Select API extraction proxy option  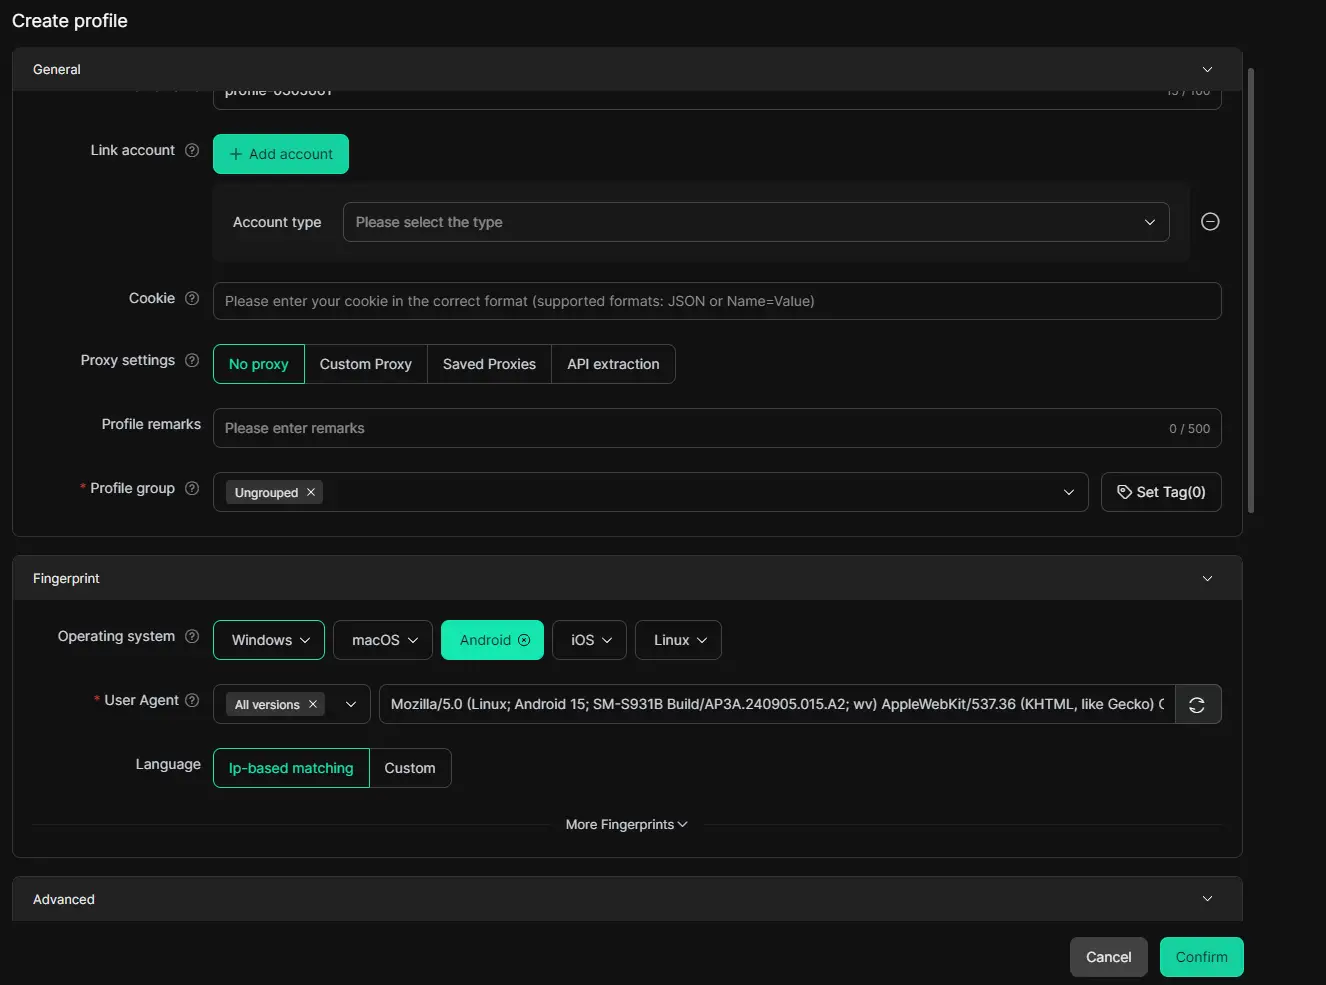pos(613,364)
